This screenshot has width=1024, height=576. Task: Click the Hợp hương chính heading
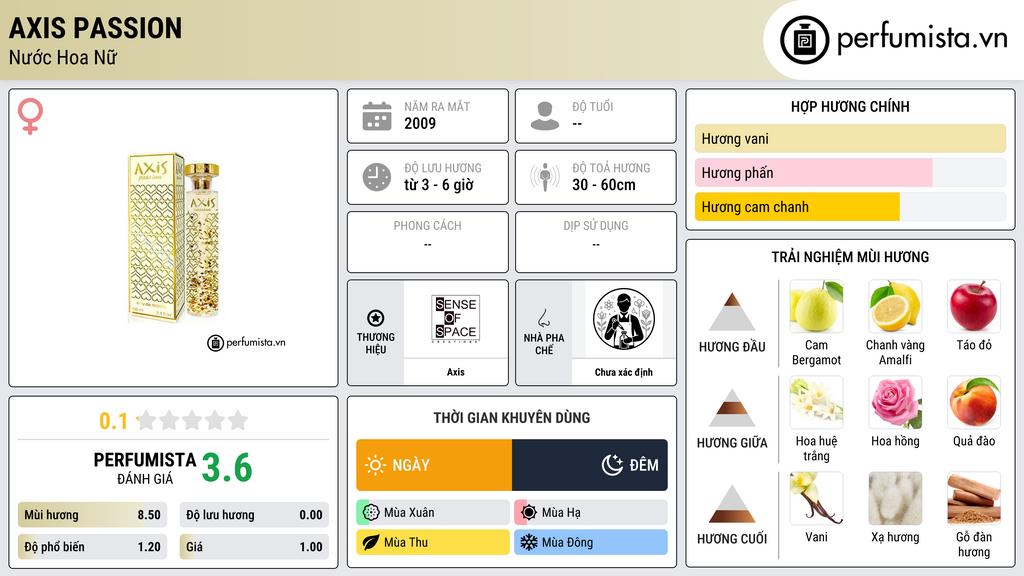(850, 106)
